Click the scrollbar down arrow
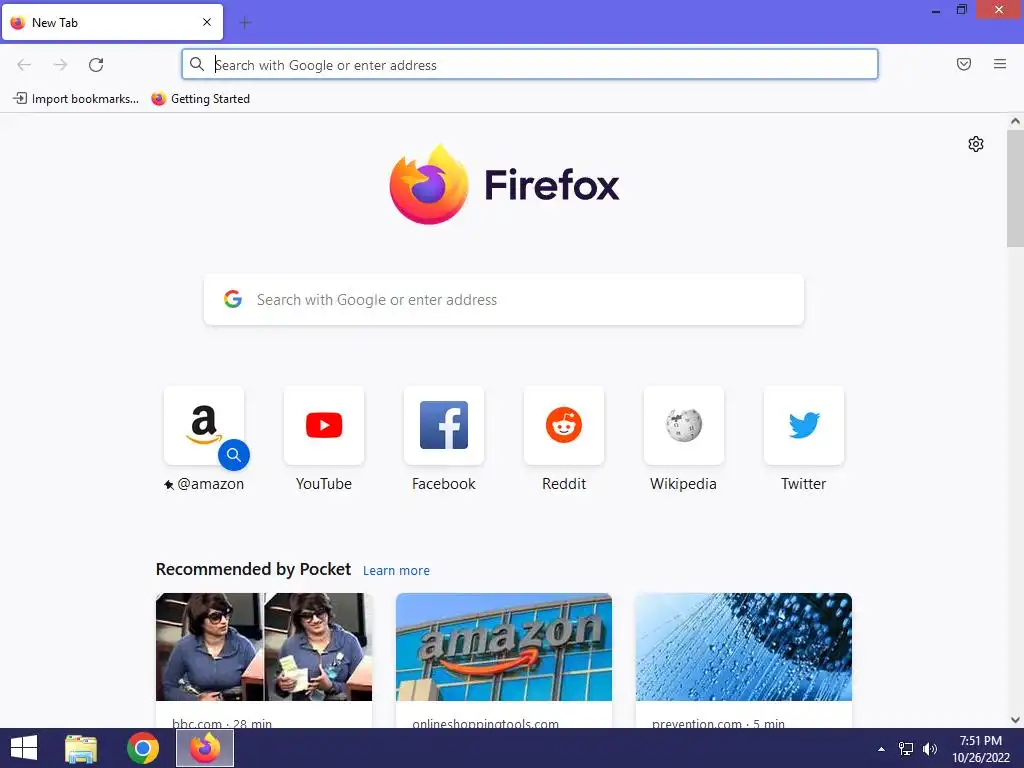 [x=1015, y=720]
